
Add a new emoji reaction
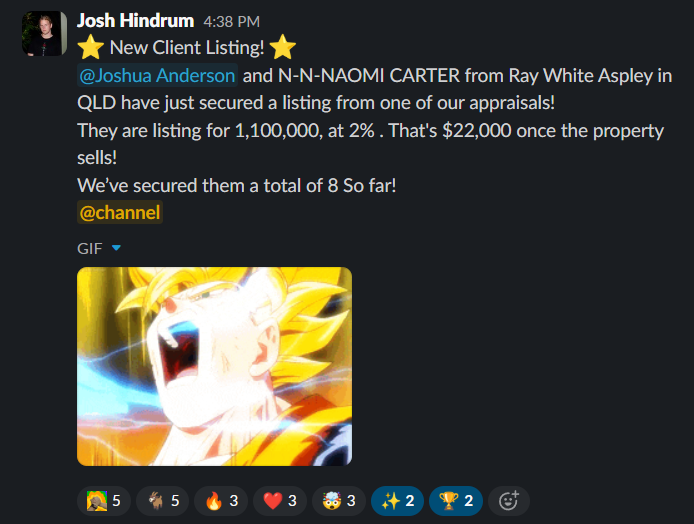[508, 501]
